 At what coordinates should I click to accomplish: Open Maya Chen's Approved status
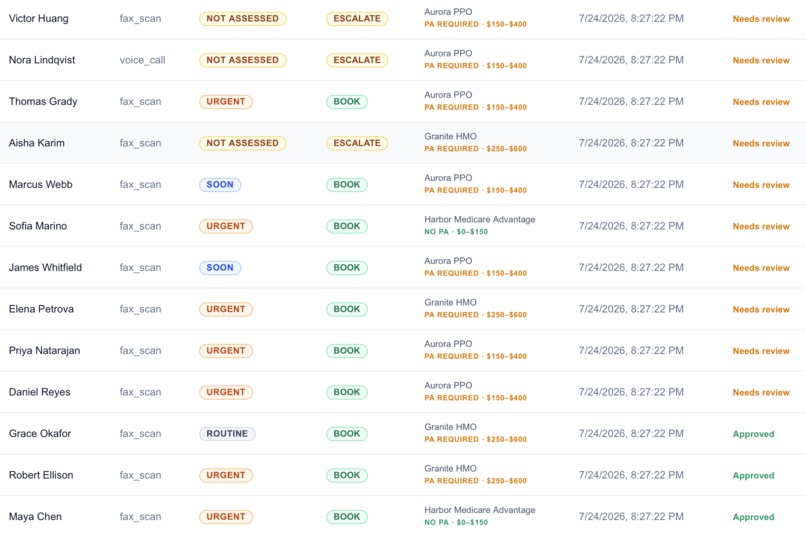pyautogui.click(x=753, y=517)
